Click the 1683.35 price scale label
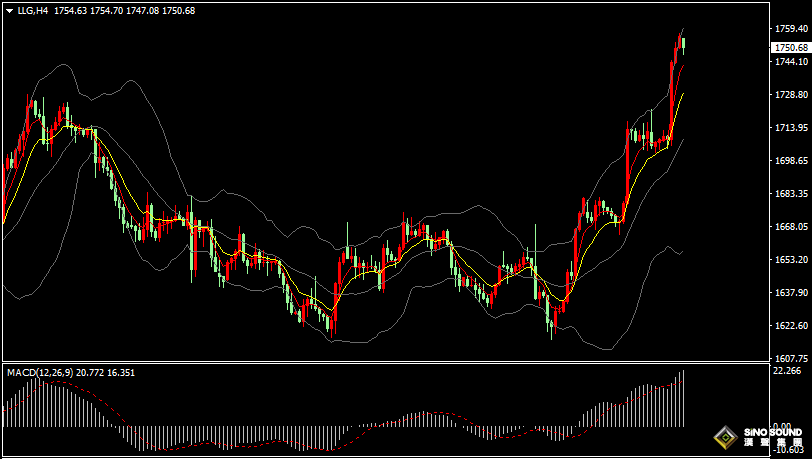812x459 pixels. [x=790, y=194]
